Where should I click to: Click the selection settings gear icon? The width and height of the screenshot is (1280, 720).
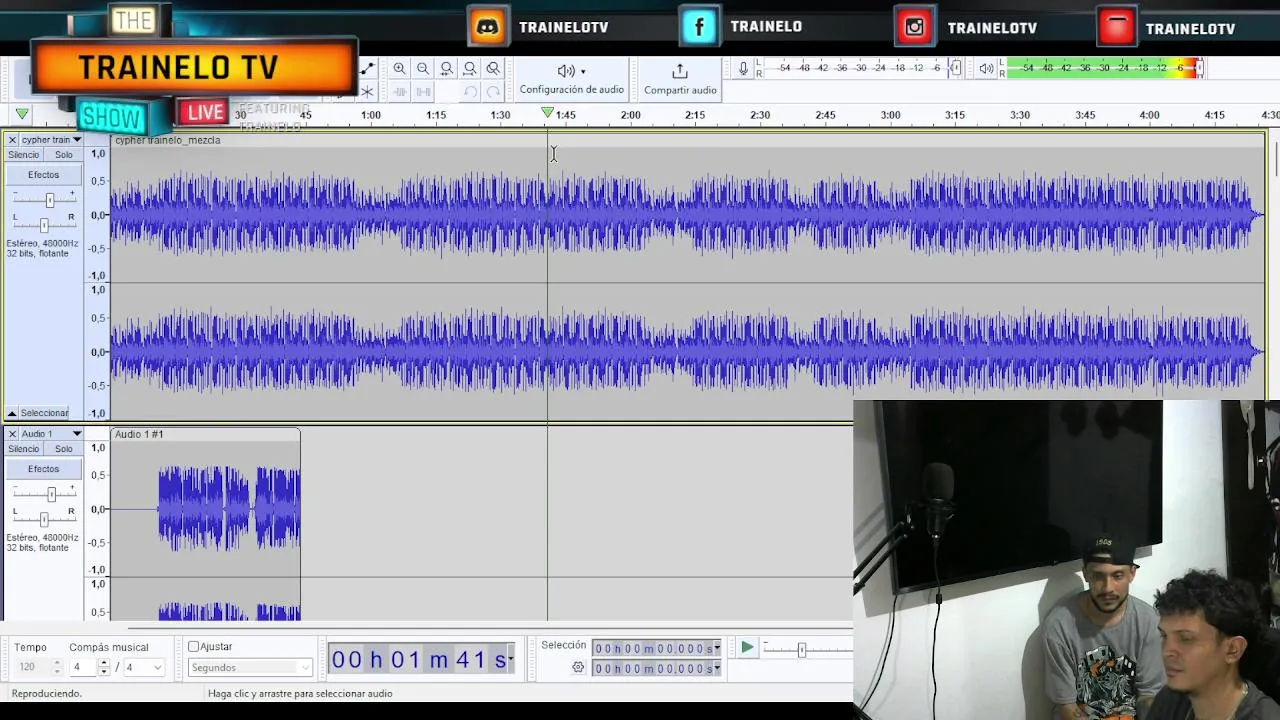(x=578, y=667)
